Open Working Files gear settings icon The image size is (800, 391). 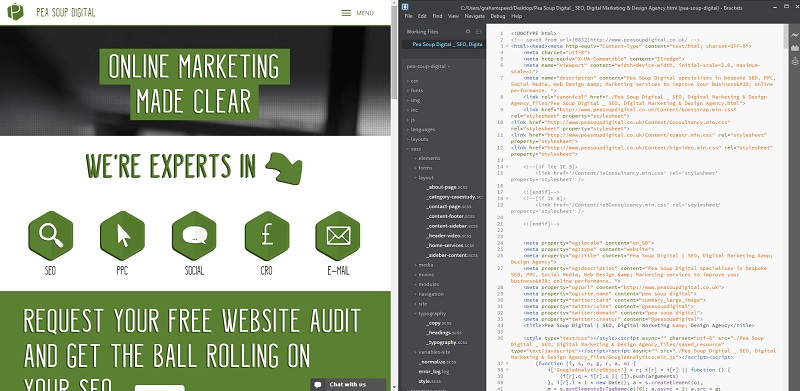click(468, 32)
